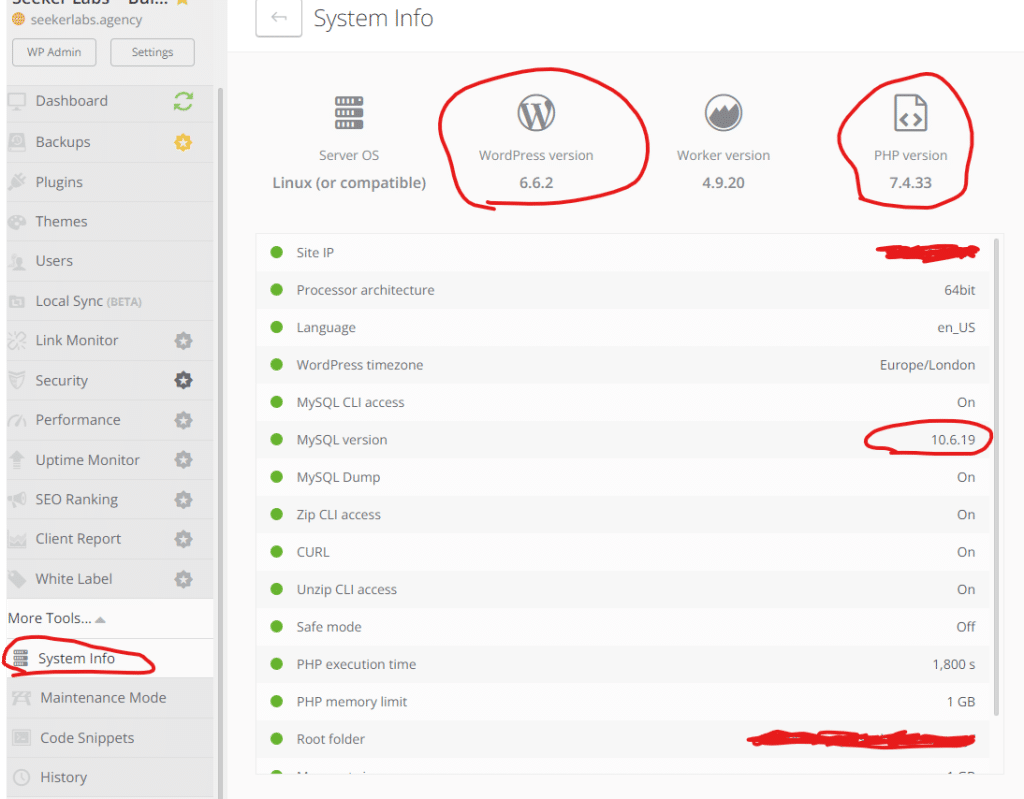This screenshot has height=799, width=1024.
Task: Click the Performance add-on badge icon
Action: click(x=184, y=420)
